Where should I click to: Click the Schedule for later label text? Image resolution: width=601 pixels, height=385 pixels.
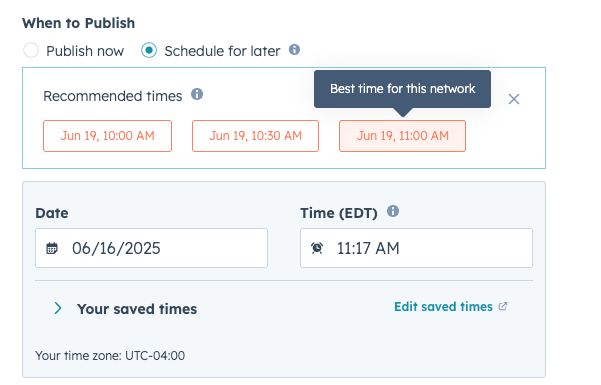pos(222,51)
